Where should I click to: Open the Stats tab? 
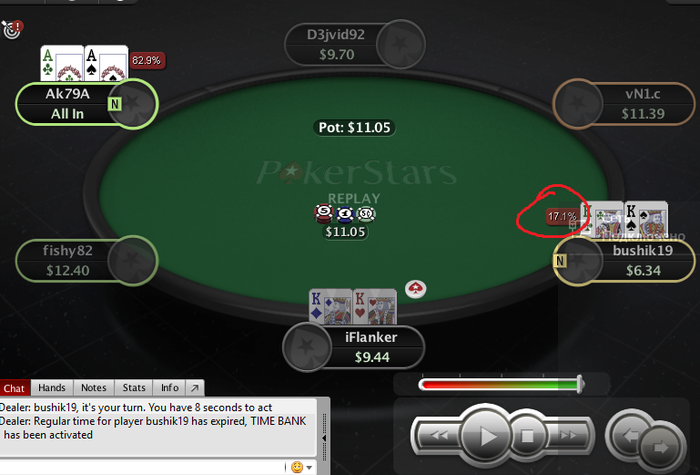tap(134, 388)
